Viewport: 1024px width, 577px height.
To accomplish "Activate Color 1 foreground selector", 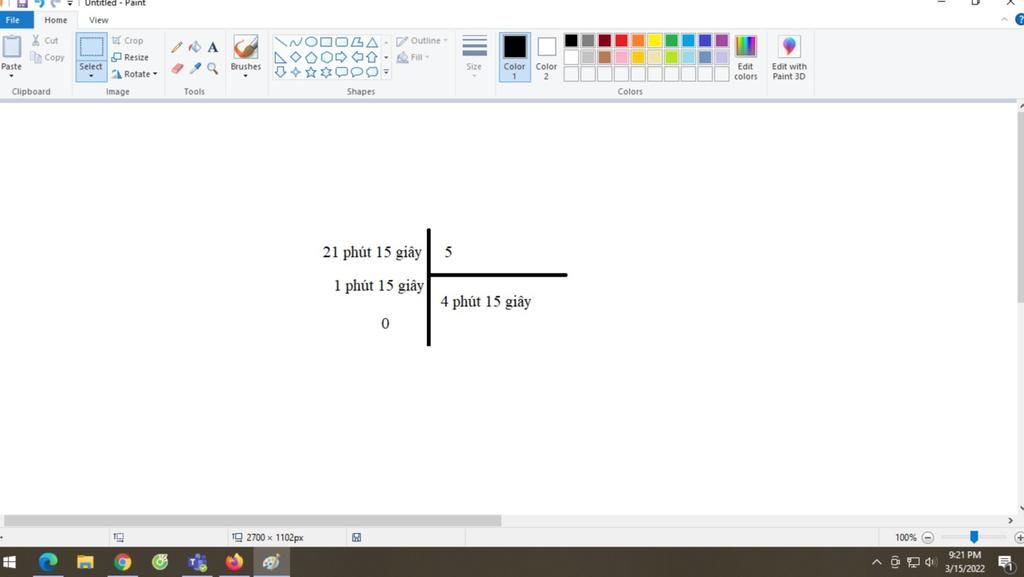I will point(515,57).
